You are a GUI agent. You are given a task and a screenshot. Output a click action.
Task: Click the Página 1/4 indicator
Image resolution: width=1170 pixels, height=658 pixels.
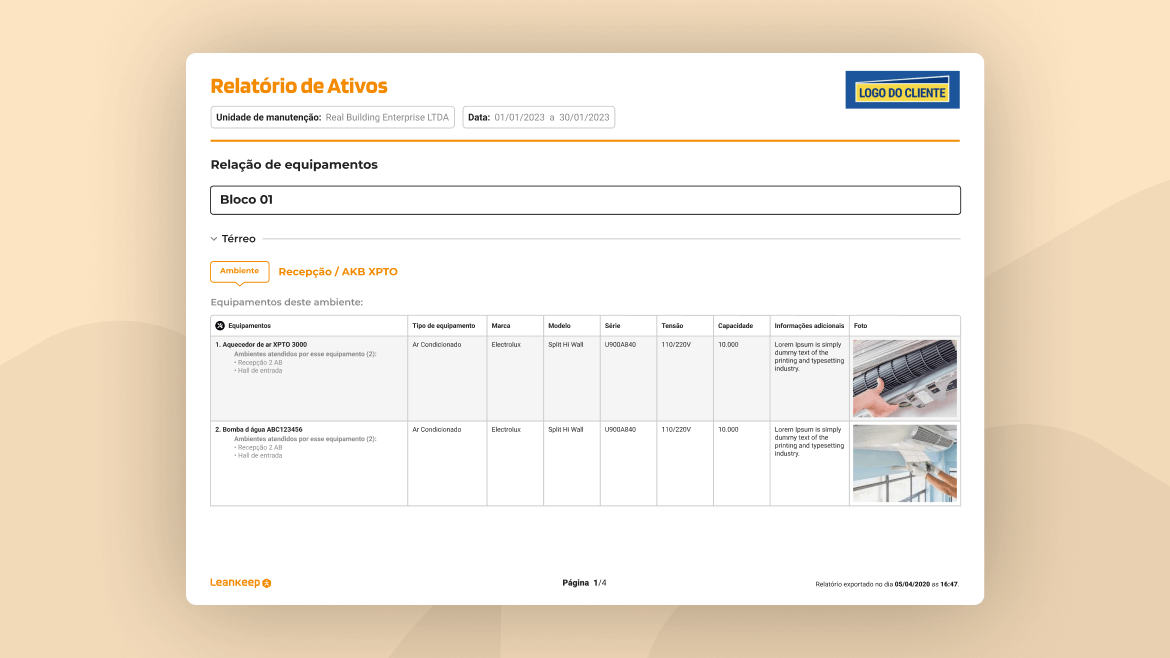coord(584,583)
